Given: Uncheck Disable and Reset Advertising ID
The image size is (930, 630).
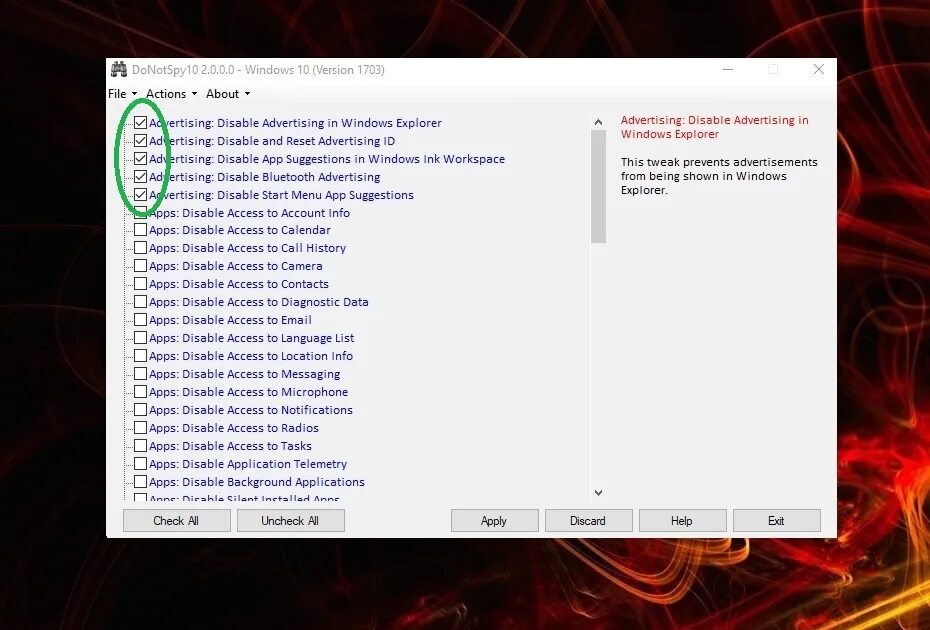Looking at the screenshot, I should [141, 141].
